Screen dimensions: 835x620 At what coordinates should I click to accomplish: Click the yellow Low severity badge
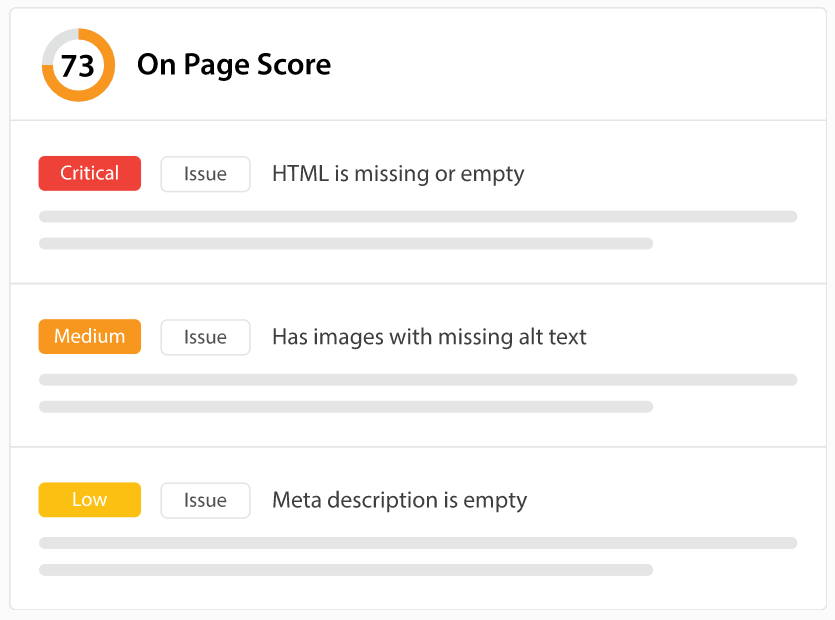click(x=89, y=499)
